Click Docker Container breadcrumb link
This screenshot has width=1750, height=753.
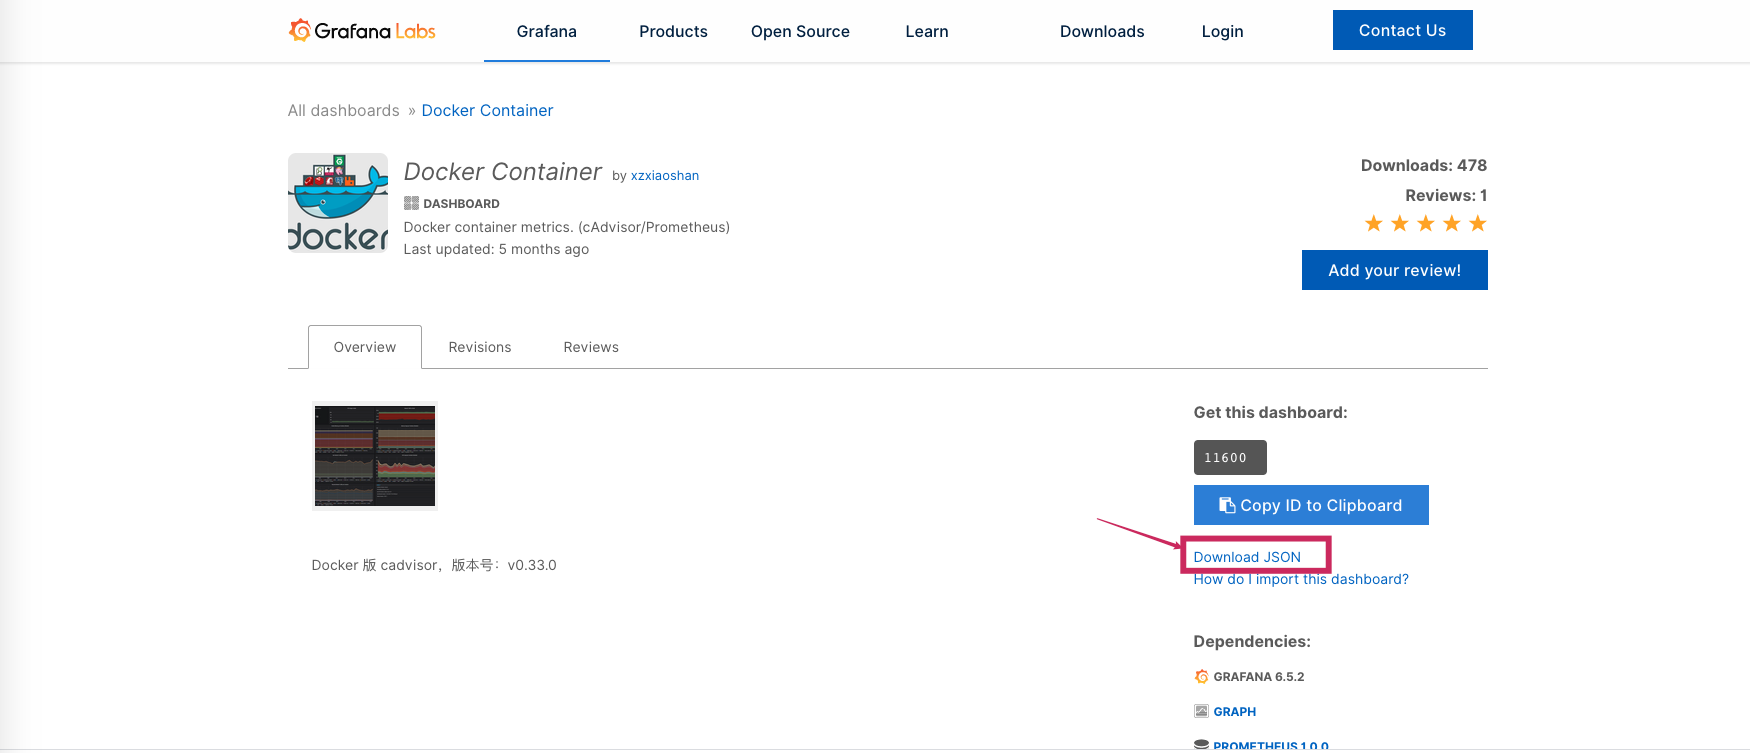coord(487,110)
